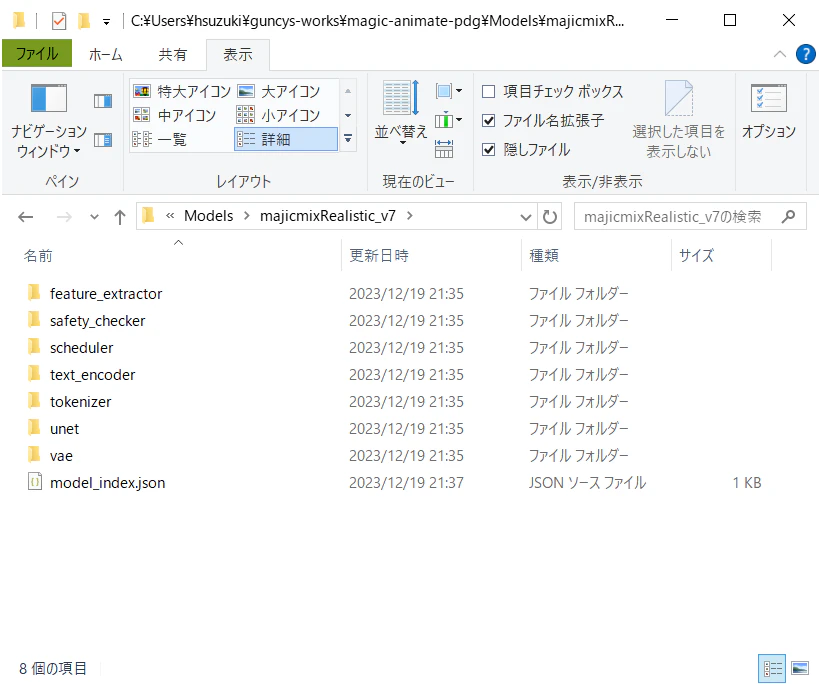Select the feature_extractor folder
The width and height of the screenshot is (819, 684).
[x=106, y=294]
